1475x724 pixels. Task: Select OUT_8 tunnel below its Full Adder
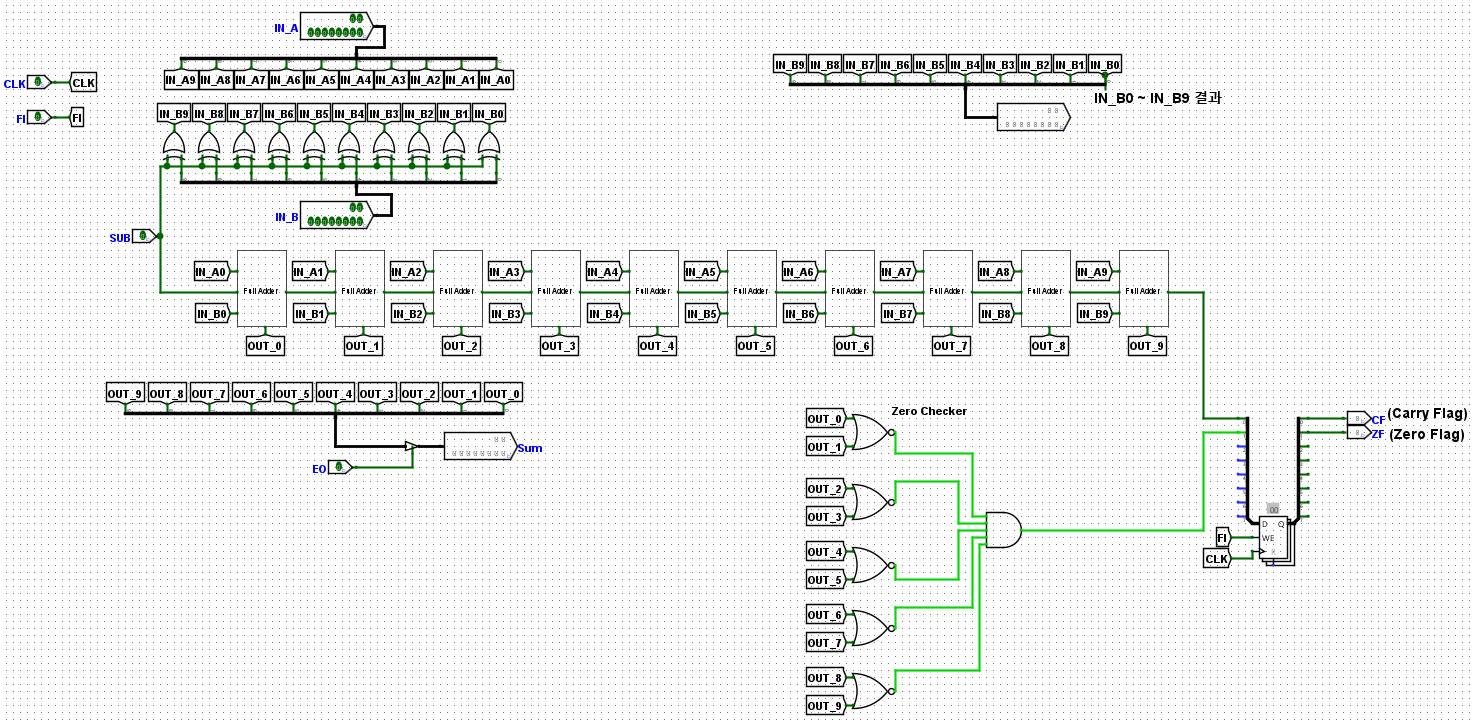click(1049, 346)
